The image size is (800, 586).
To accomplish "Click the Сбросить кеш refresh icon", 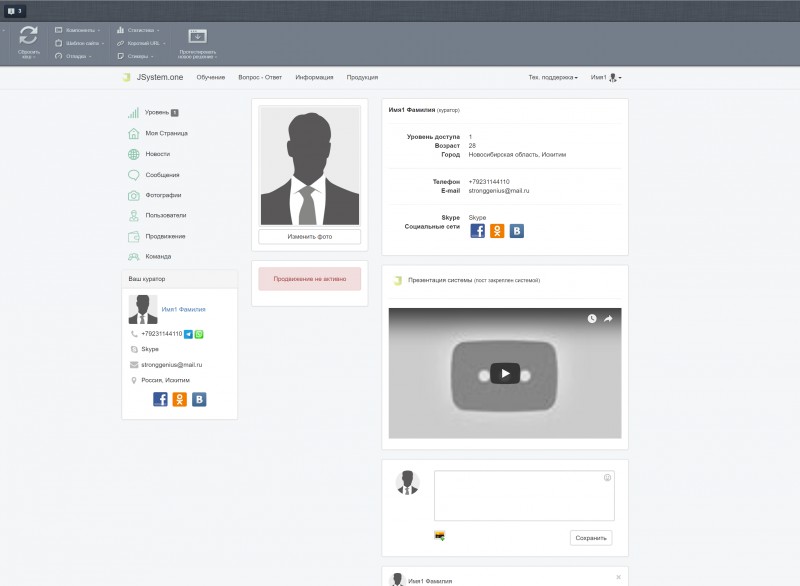I will tap(29, 35).
